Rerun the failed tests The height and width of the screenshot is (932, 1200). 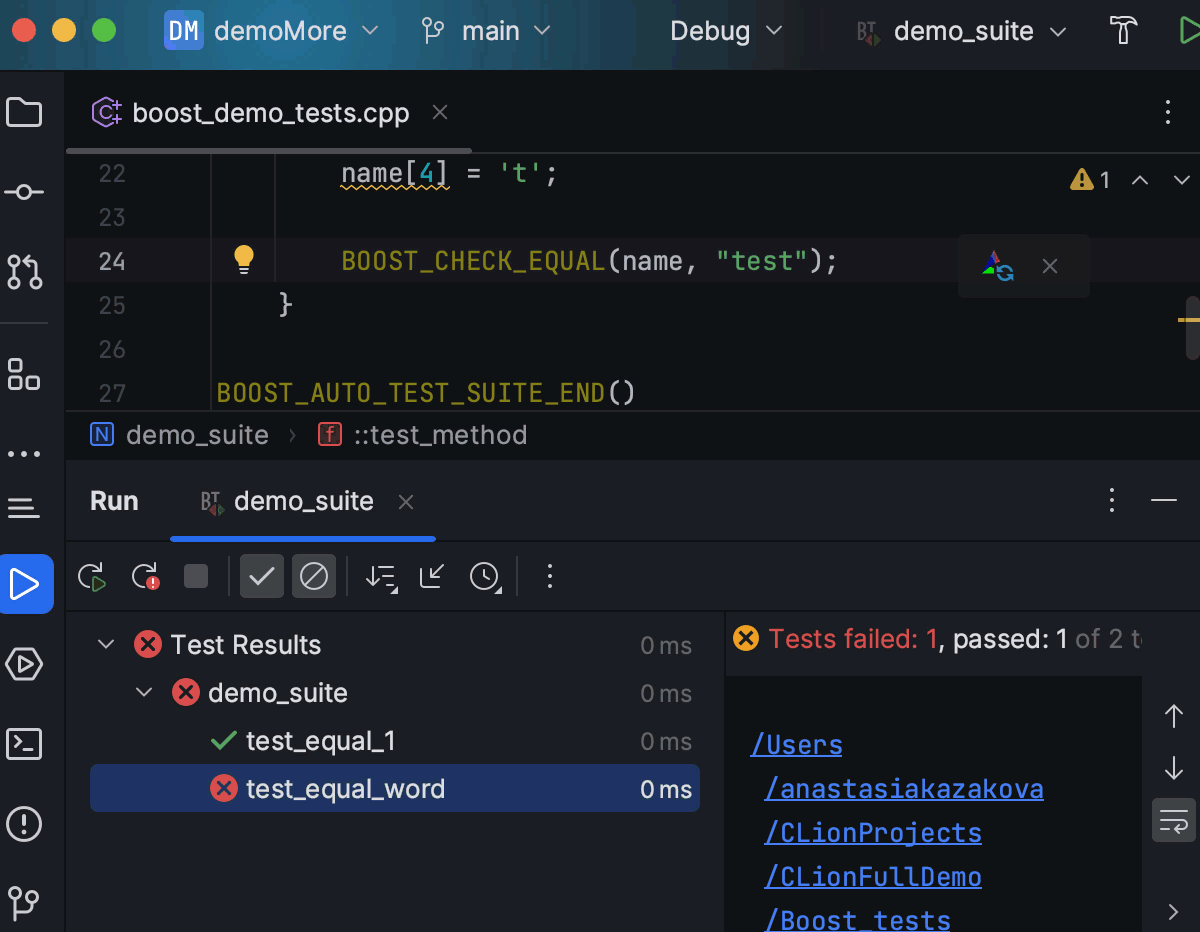click(x=145, y=576)
